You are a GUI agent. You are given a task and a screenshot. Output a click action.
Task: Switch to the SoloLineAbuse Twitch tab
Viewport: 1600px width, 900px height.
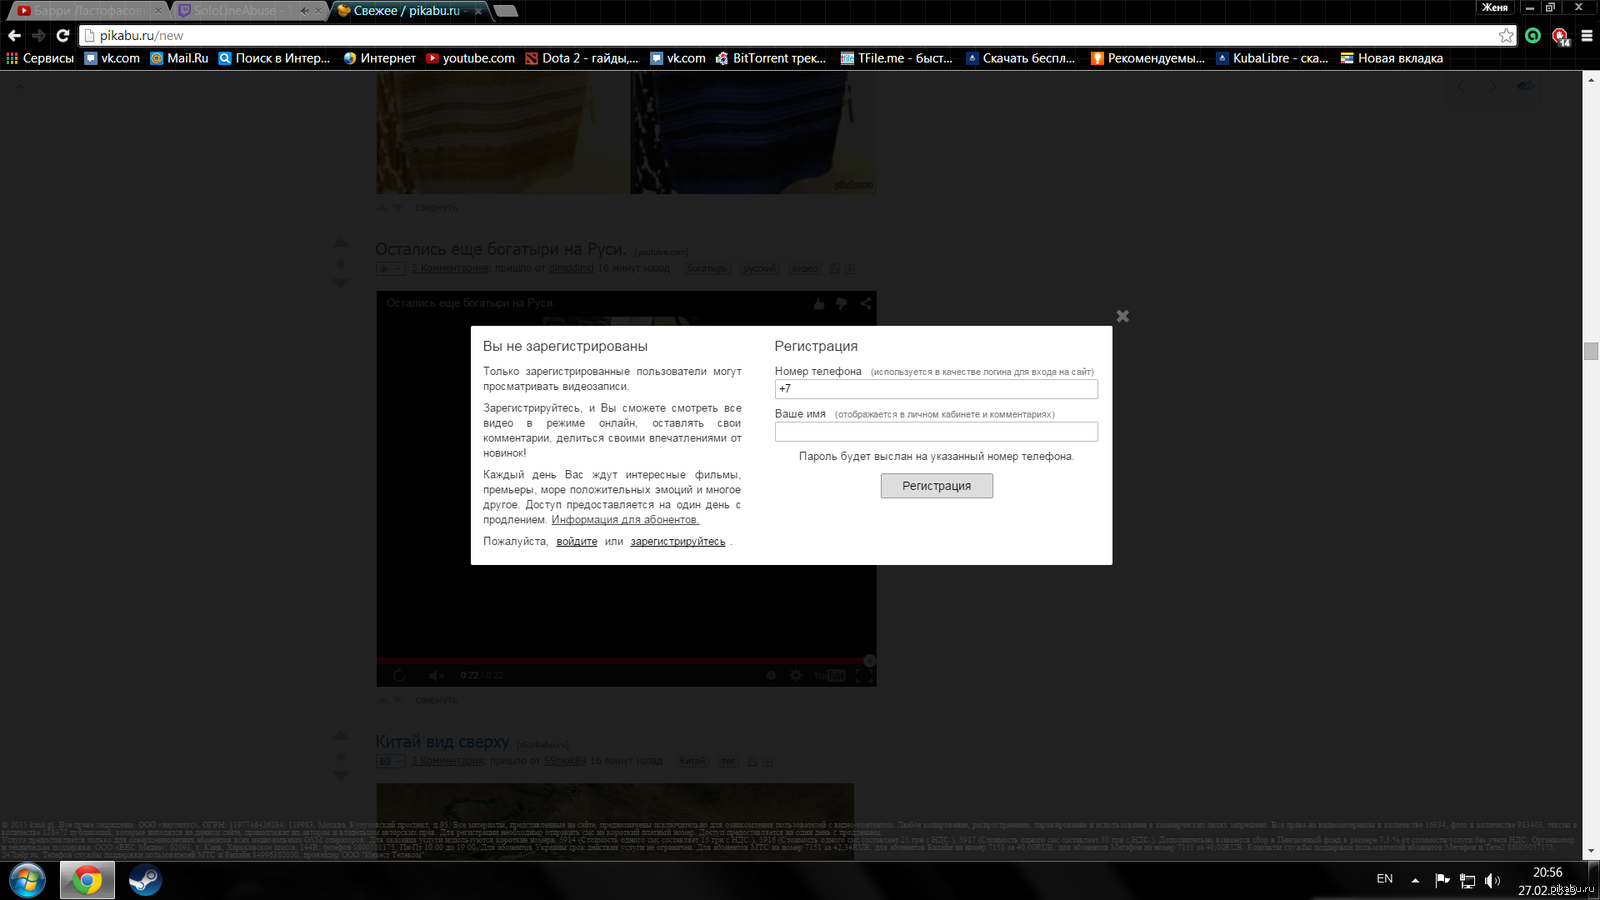[x=235, y=11]
